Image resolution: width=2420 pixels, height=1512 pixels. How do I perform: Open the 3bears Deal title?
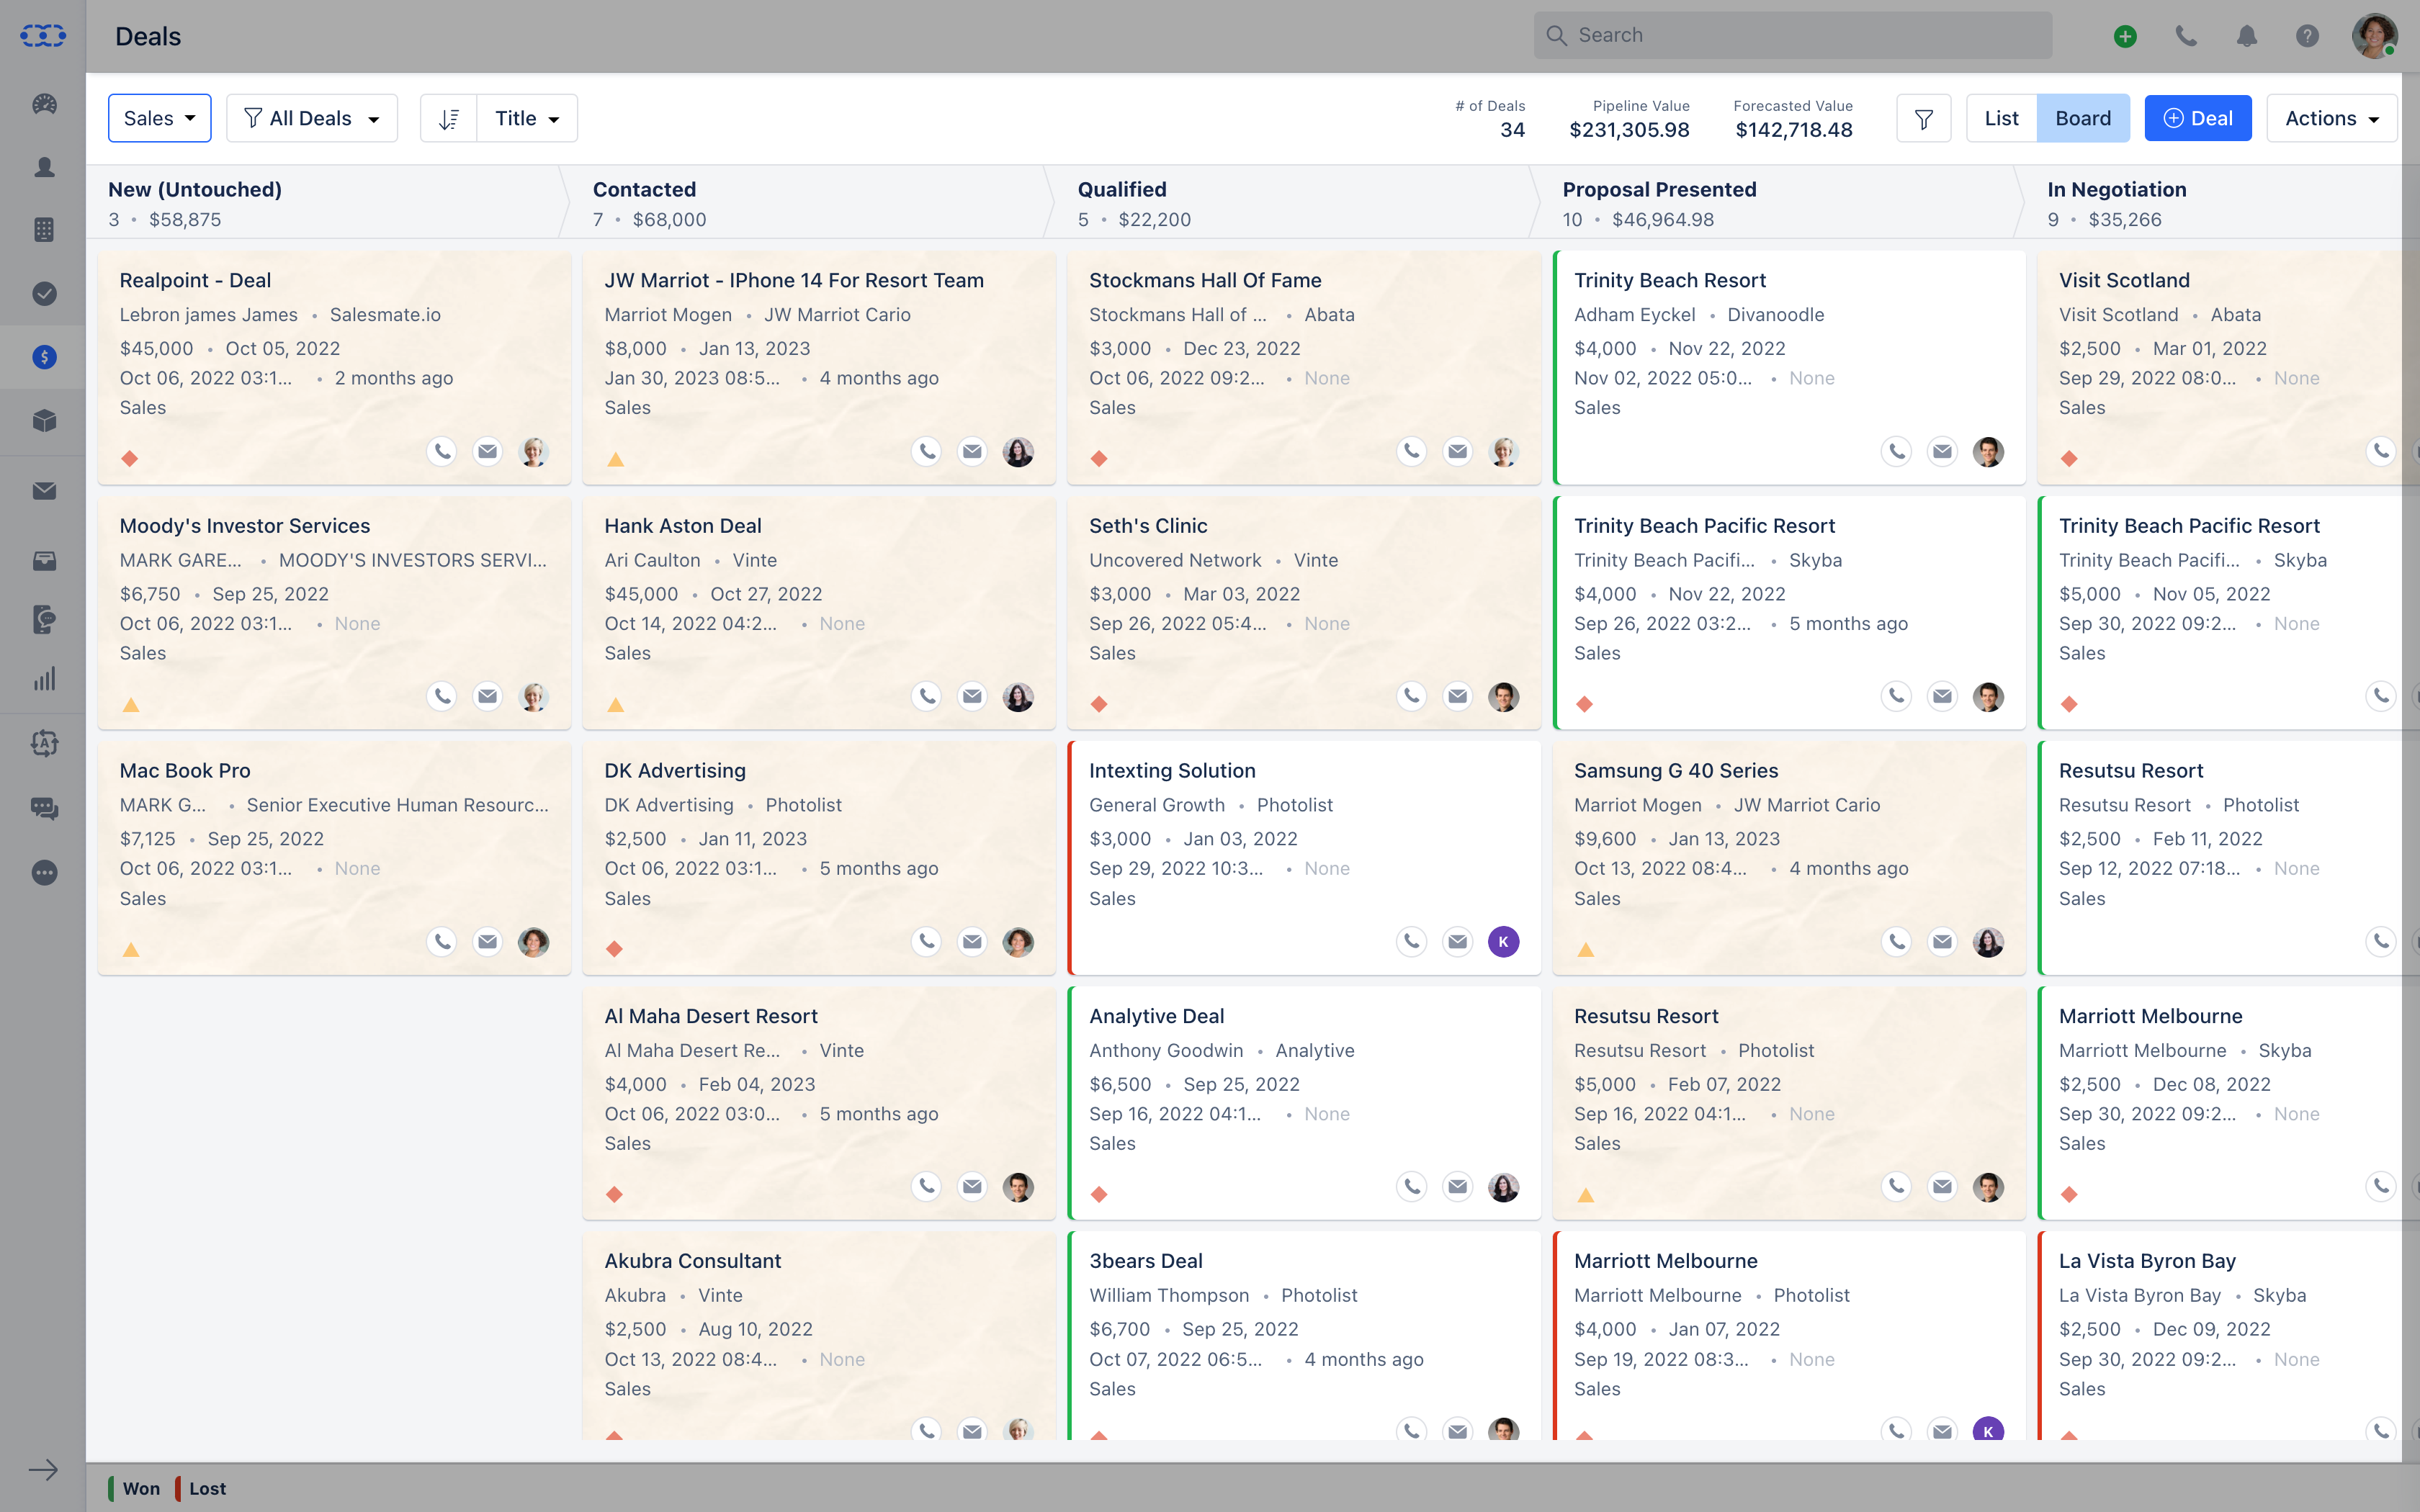[x=1145, y=1261]
